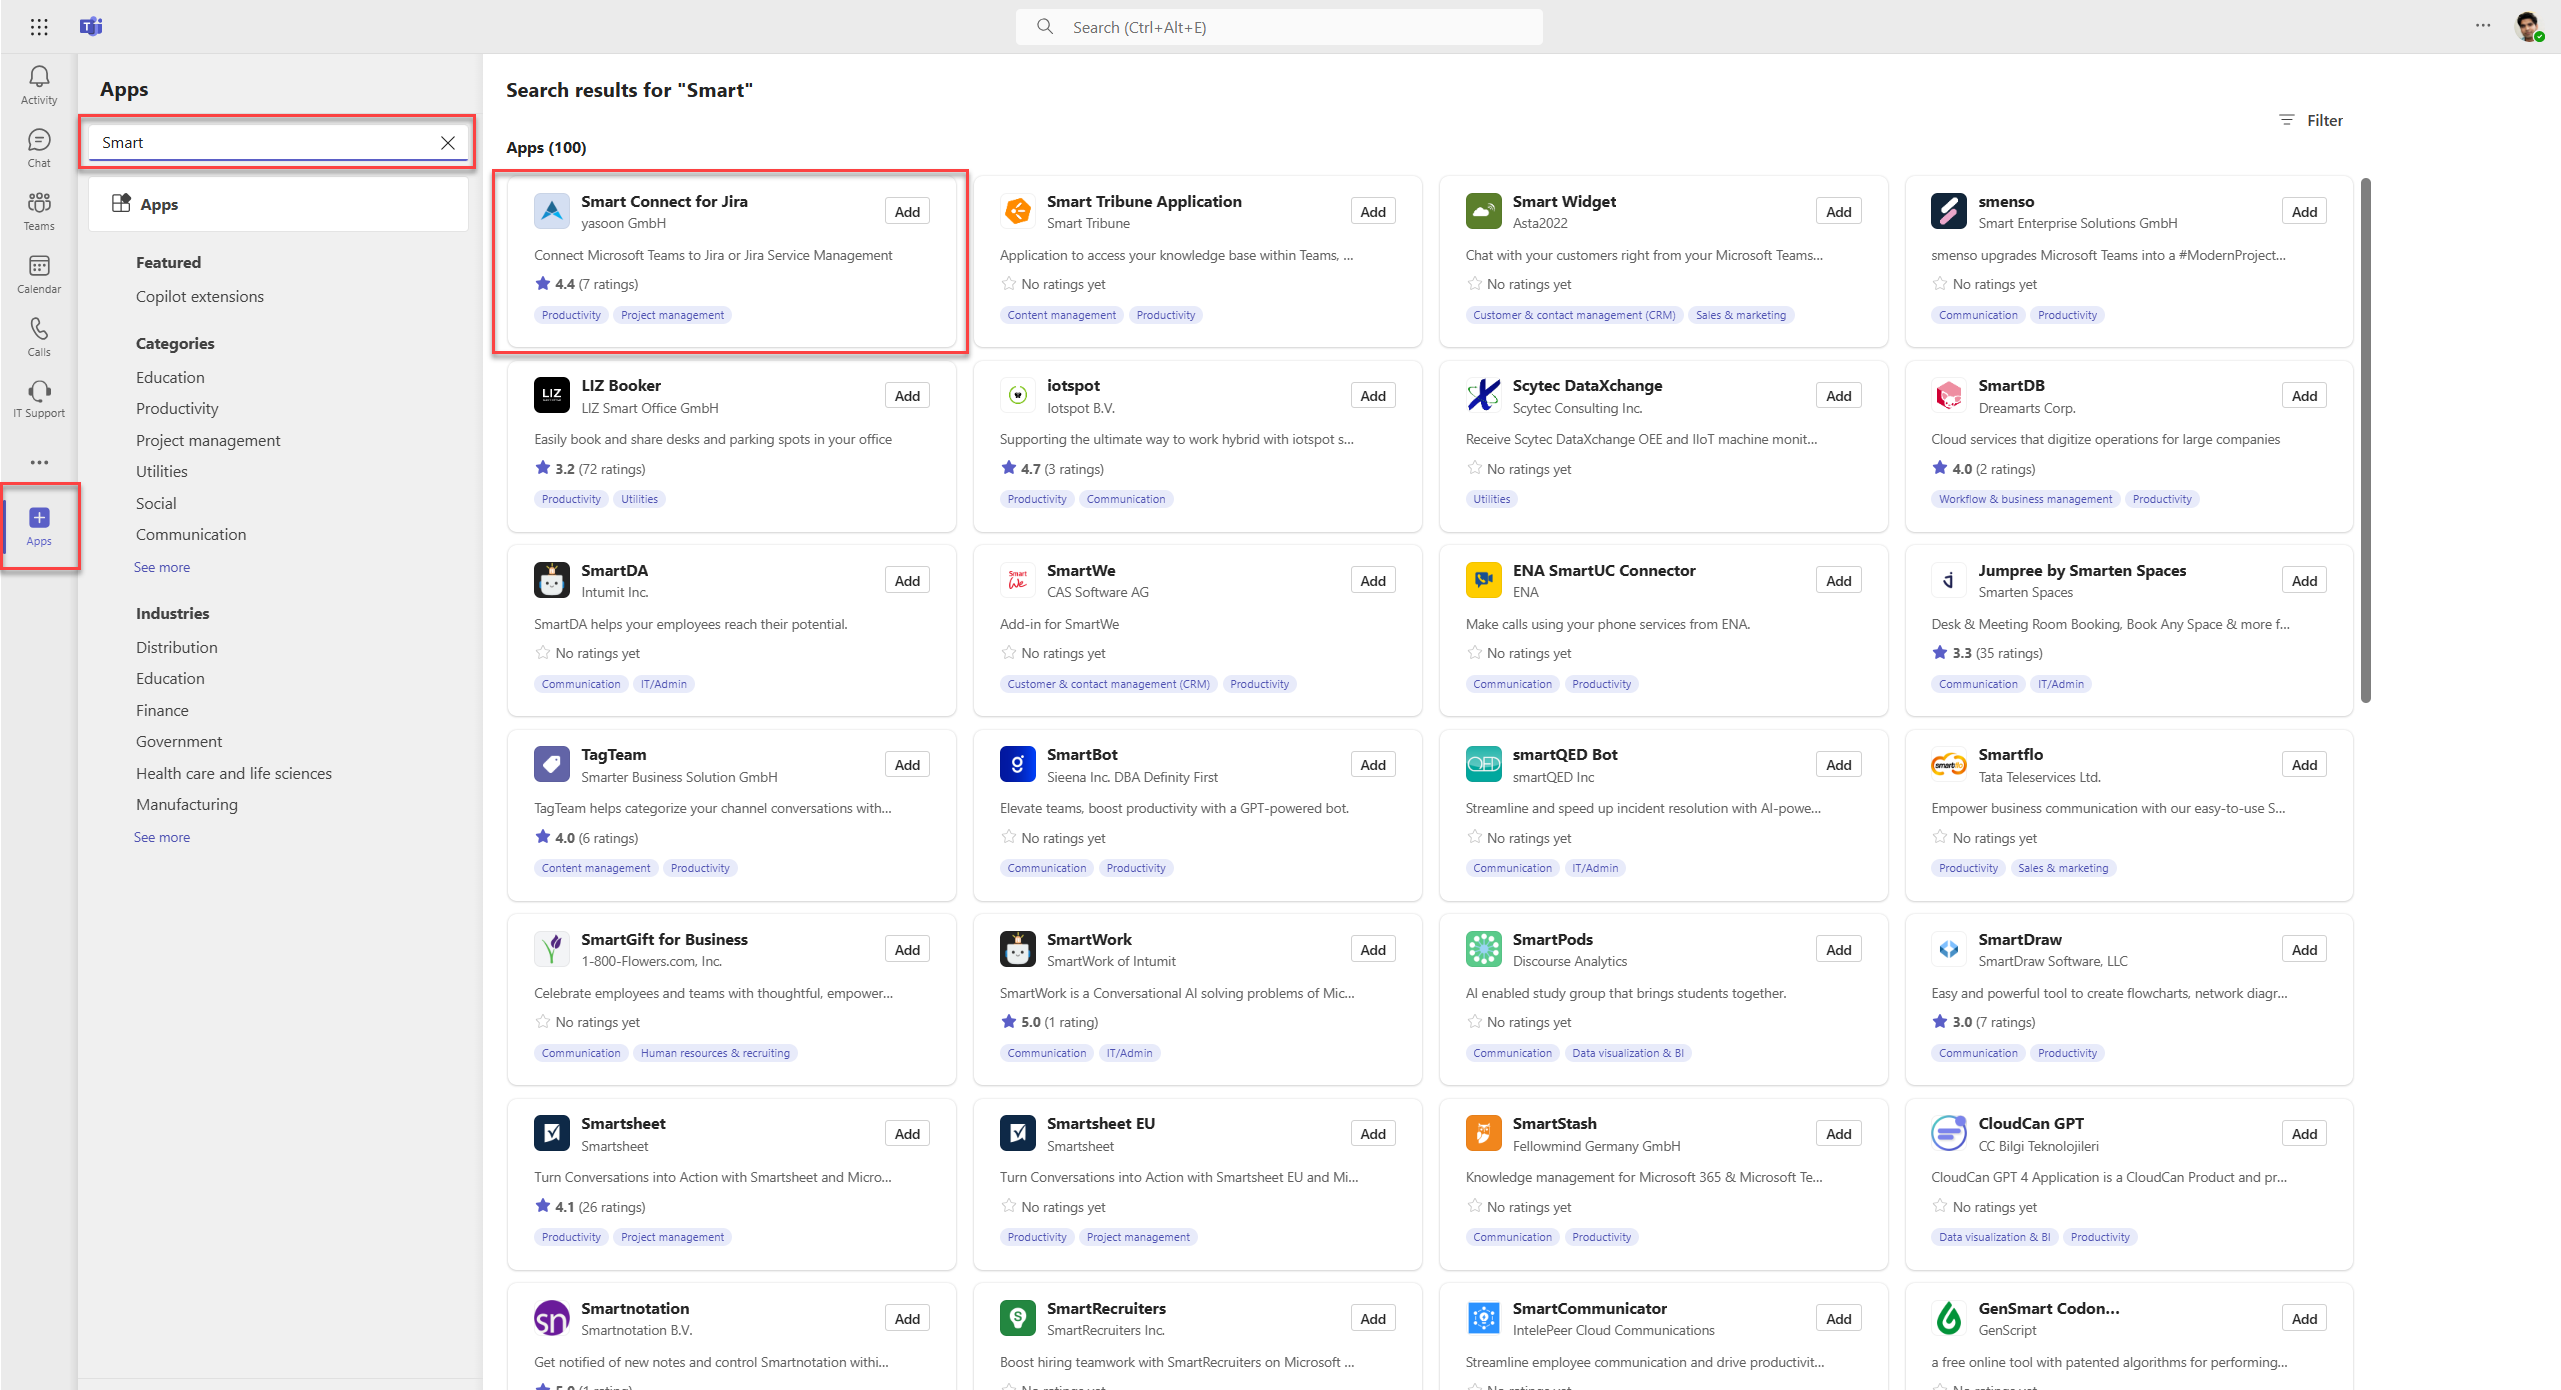Screen dimensions: 2561x1390
Task: Clear the Smart search text with X
Action: 448,143
